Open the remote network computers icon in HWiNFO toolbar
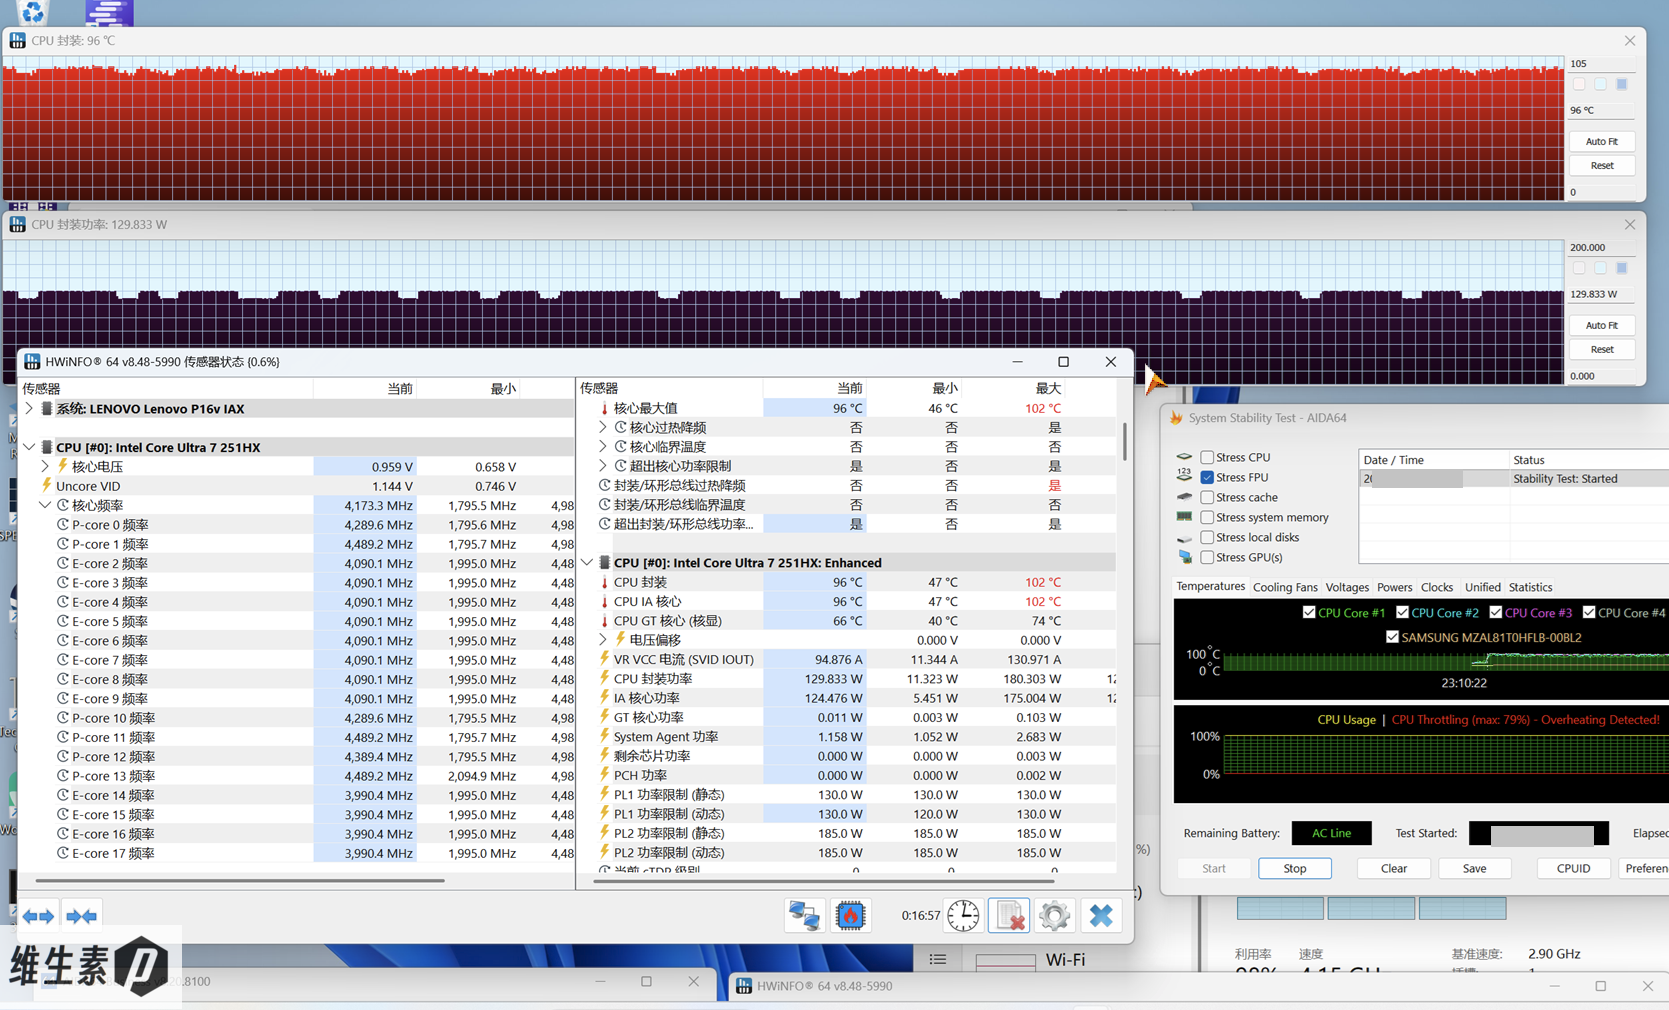This screenshot has width=1669, height=1010. click(x=804, y=915)
